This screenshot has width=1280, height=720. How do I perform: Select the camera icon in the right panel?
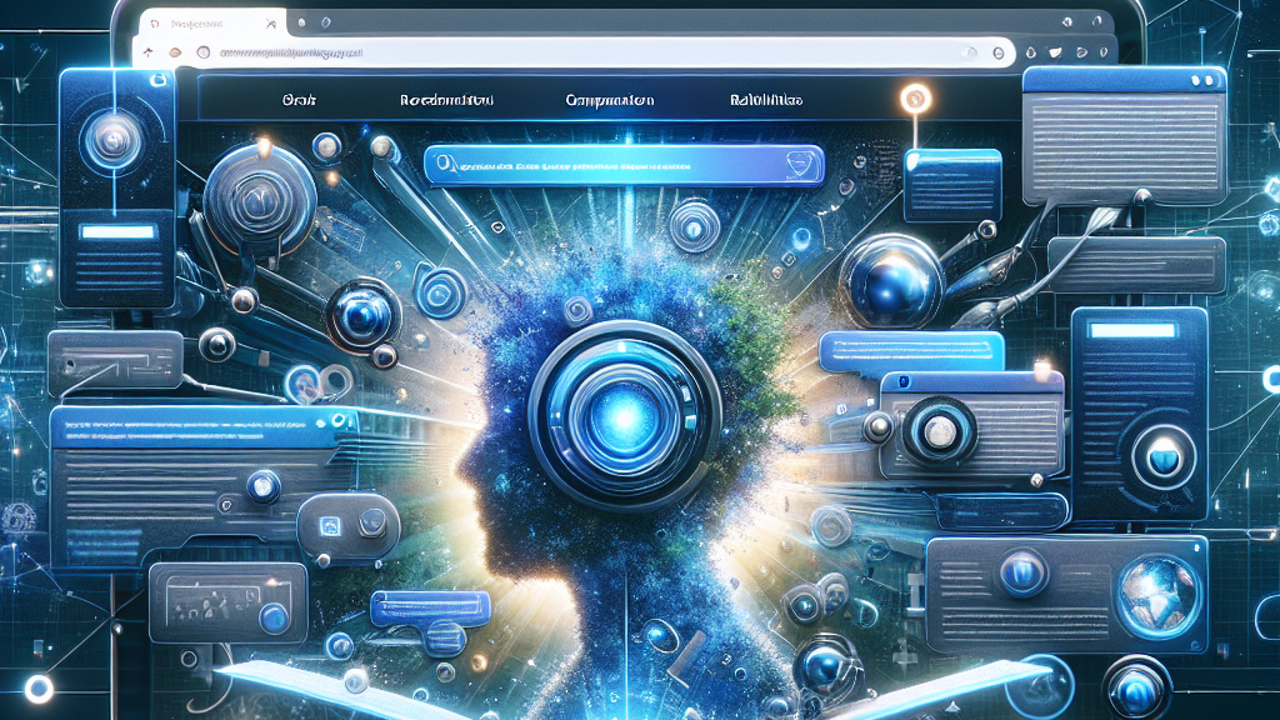[x=940, y=430]
